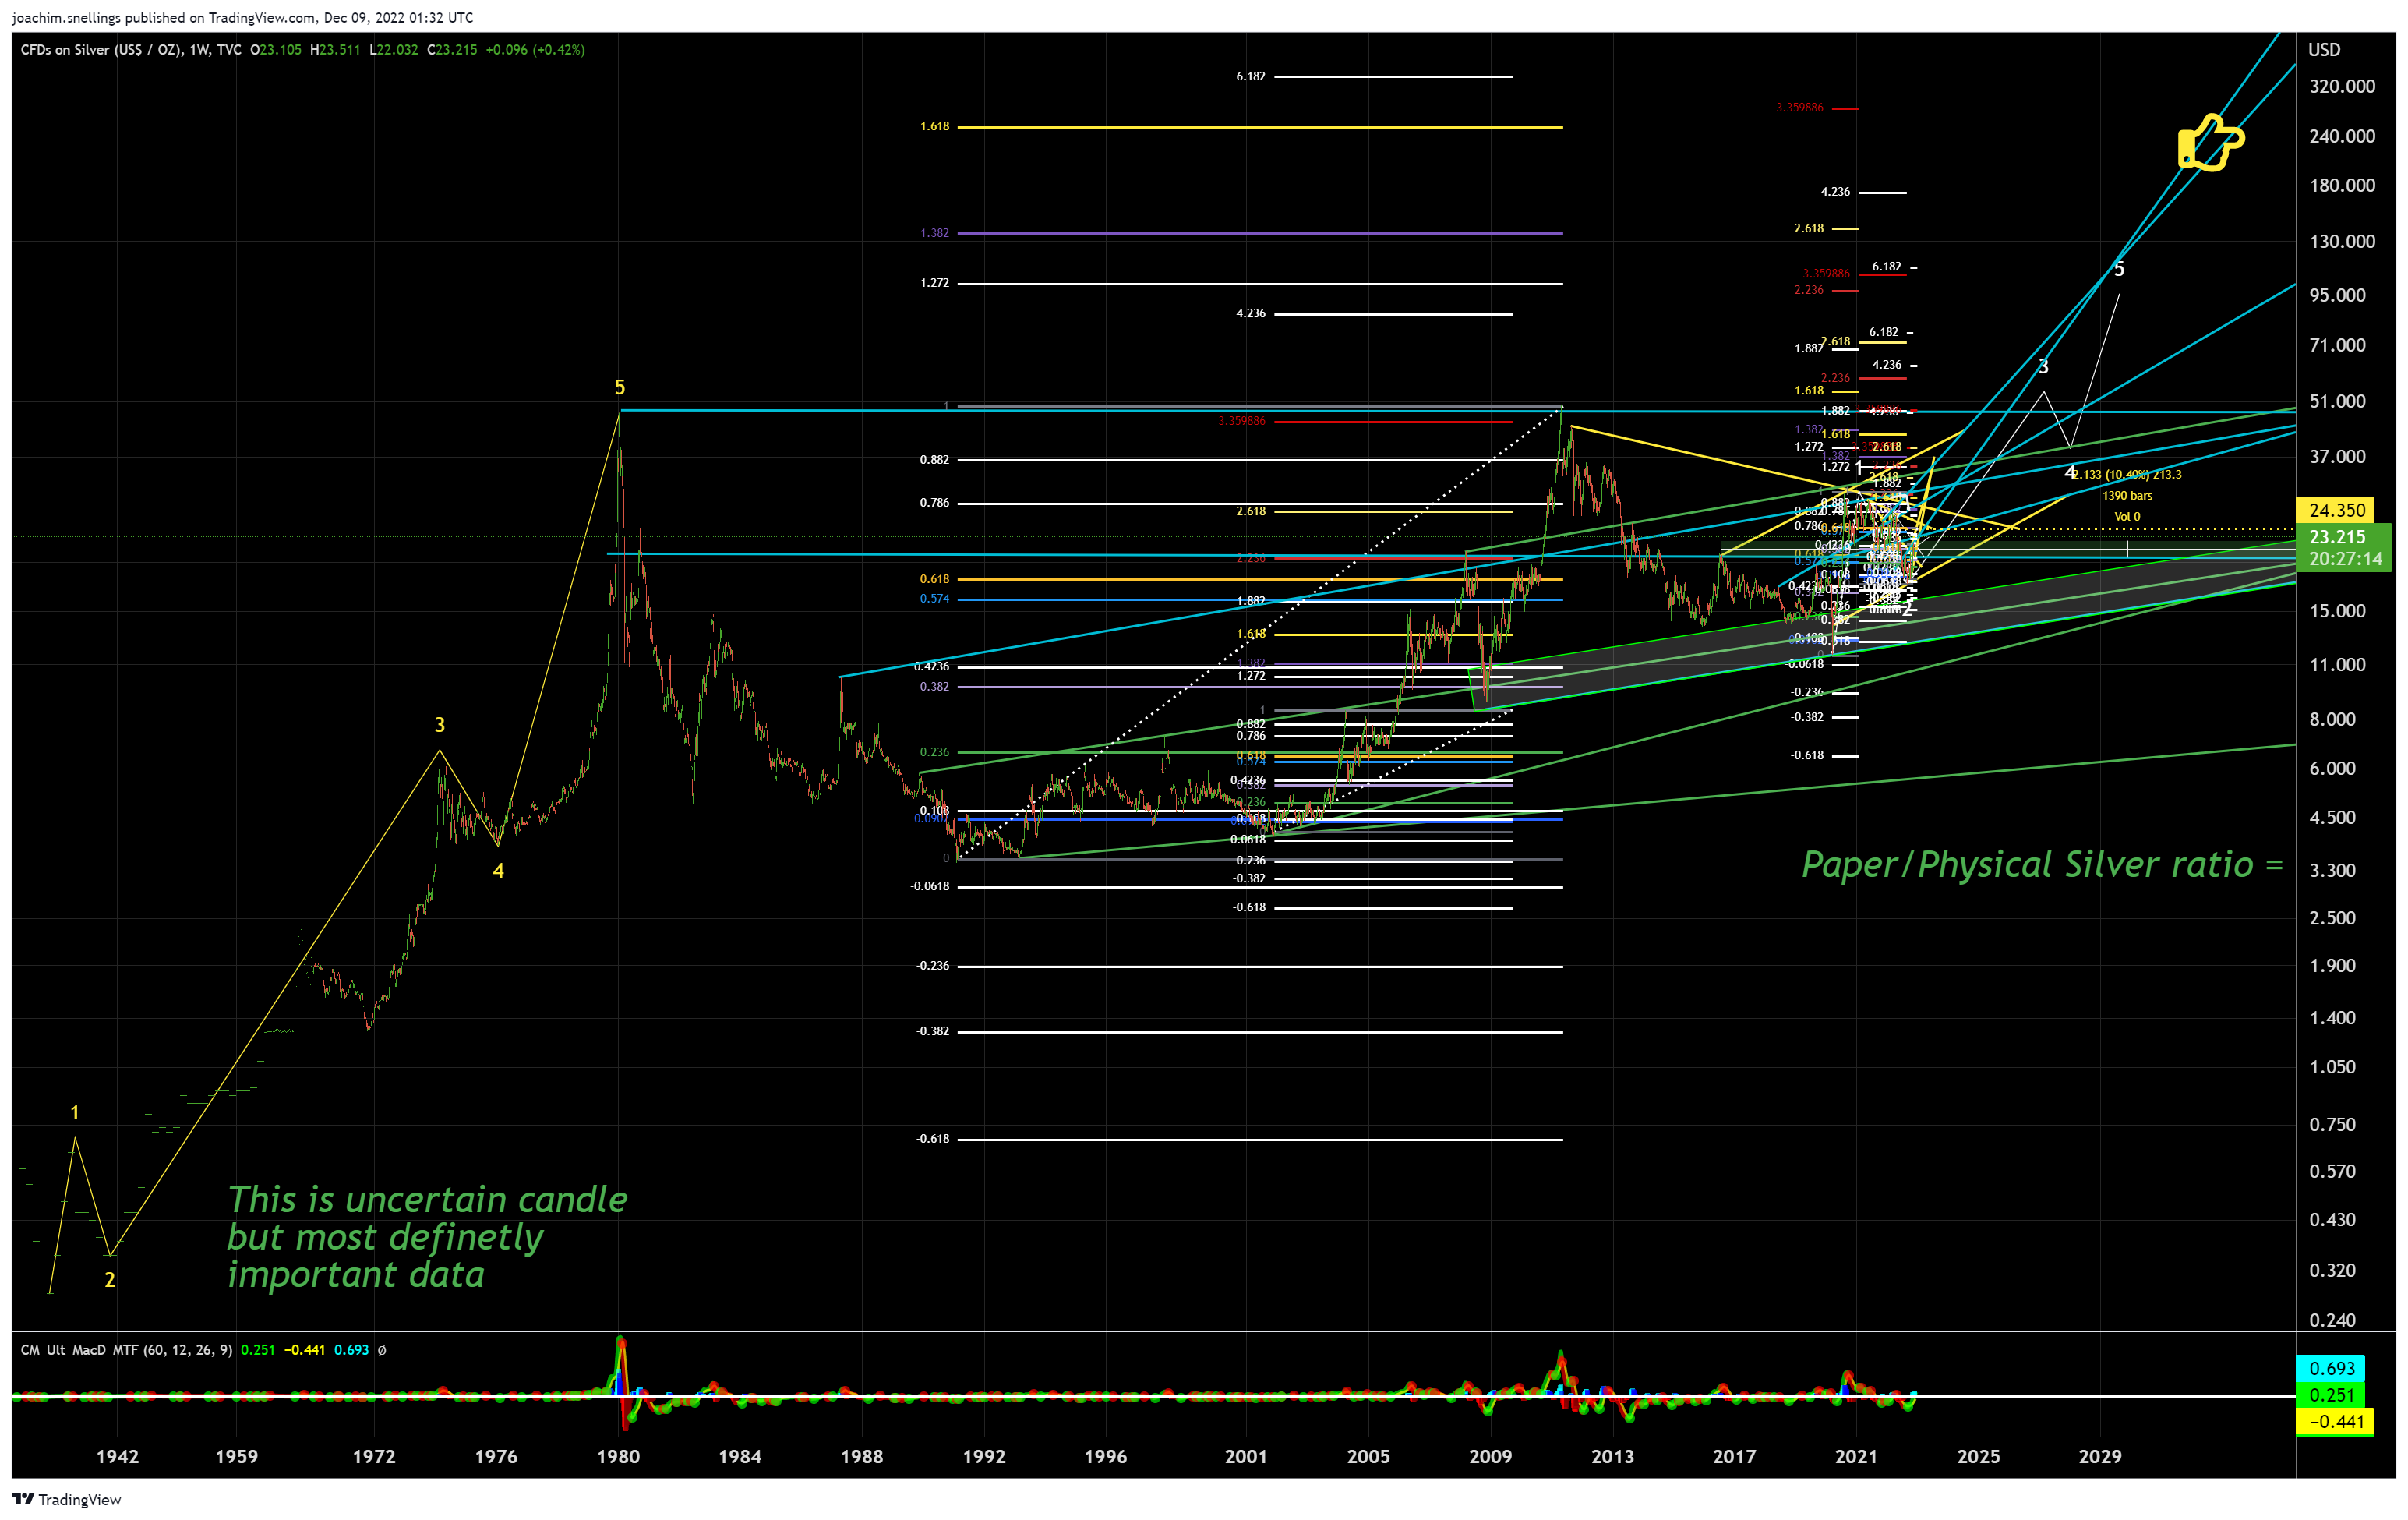Click the yellow -0.441 MACD axis tag
Image resolution: width=2408 pixels, height=1520 pixels.
click(2333, 1421)
